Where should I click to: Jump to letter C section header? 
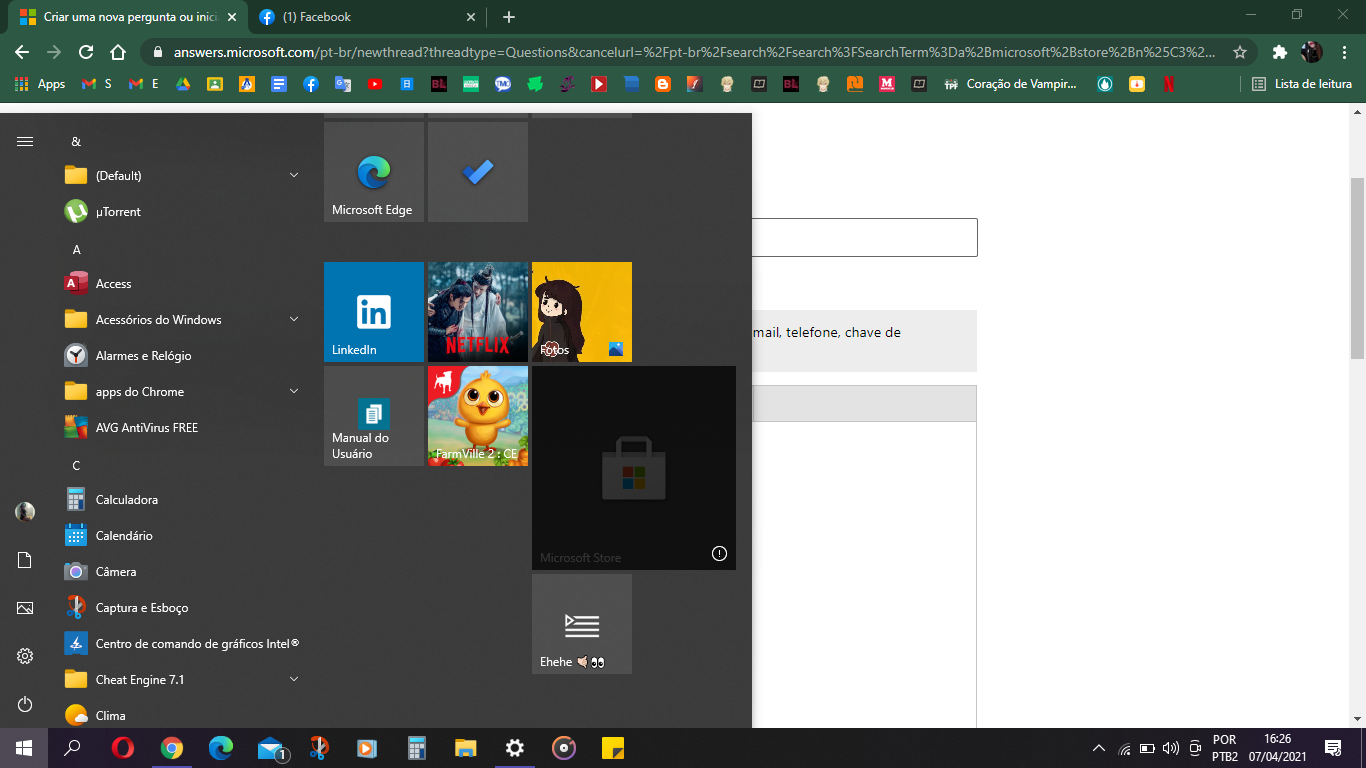pyautogui.click(x=77, y=465)
